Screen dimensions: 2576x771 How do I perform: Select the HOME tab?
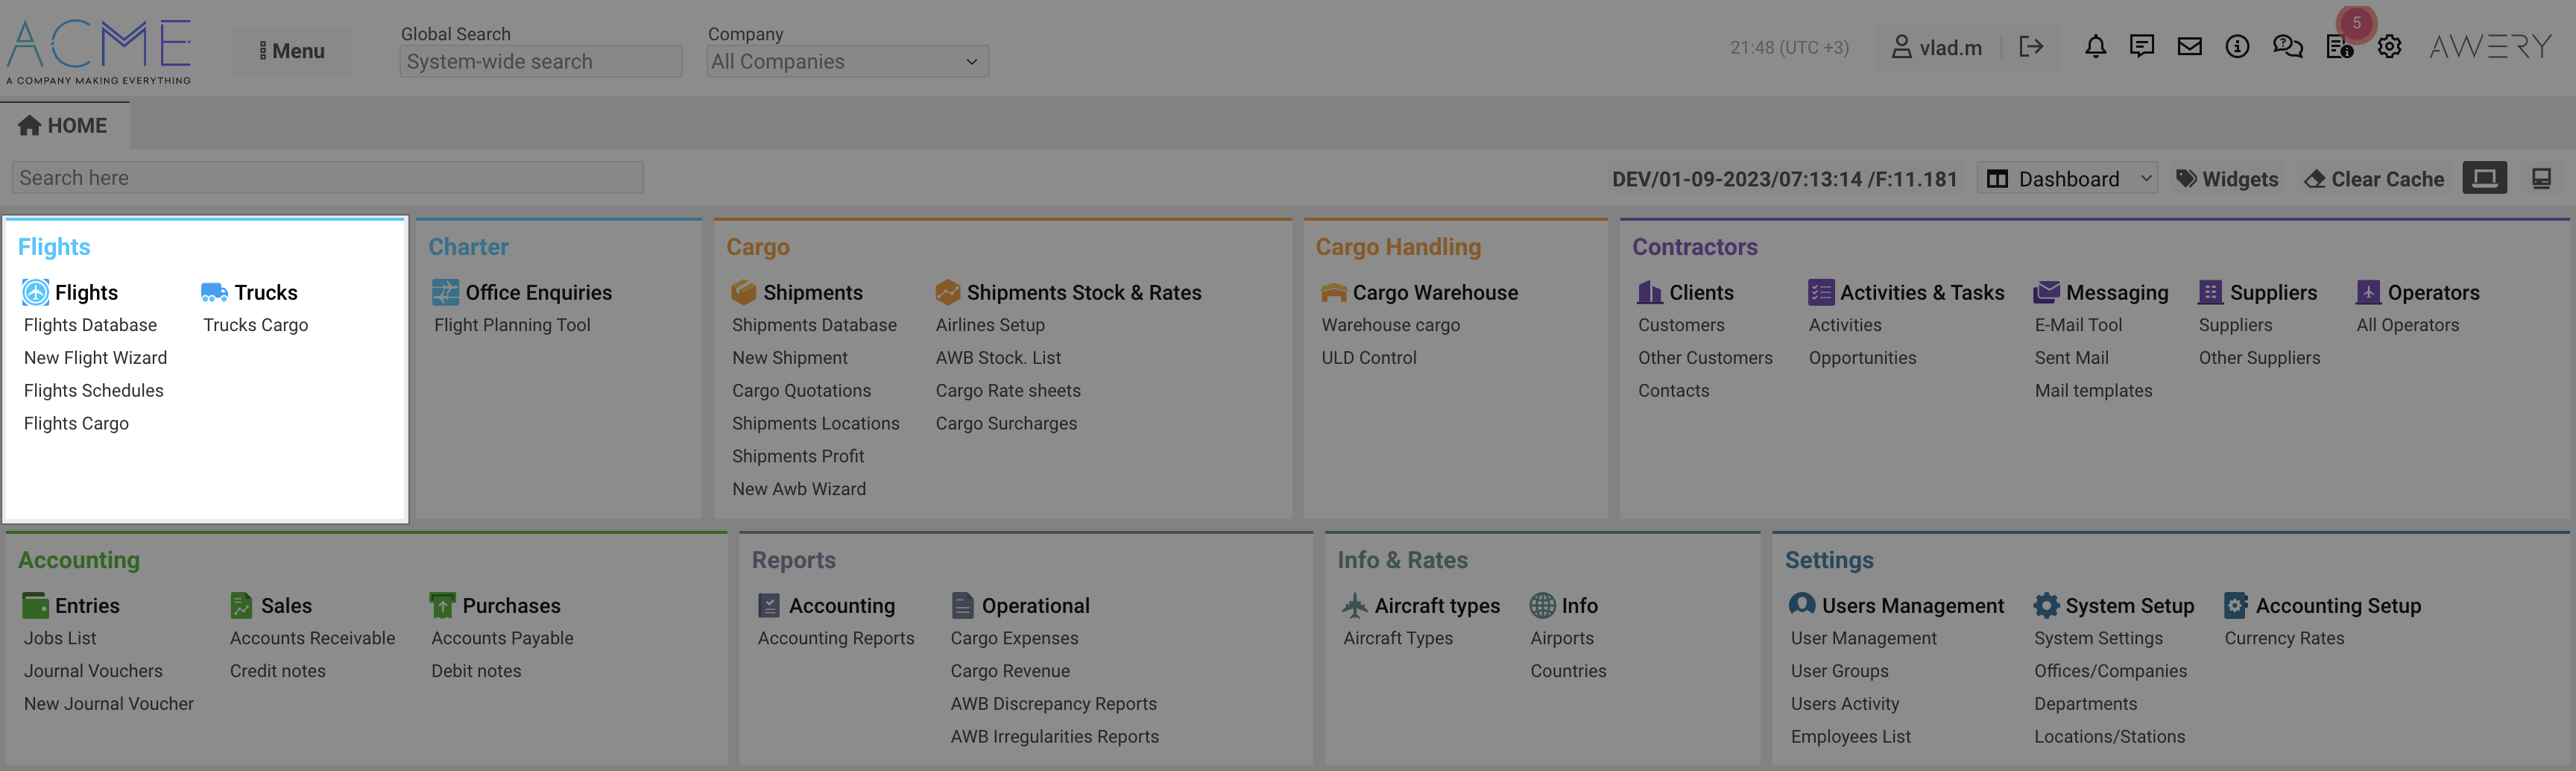pyautogui.click(x=64, y=126)
